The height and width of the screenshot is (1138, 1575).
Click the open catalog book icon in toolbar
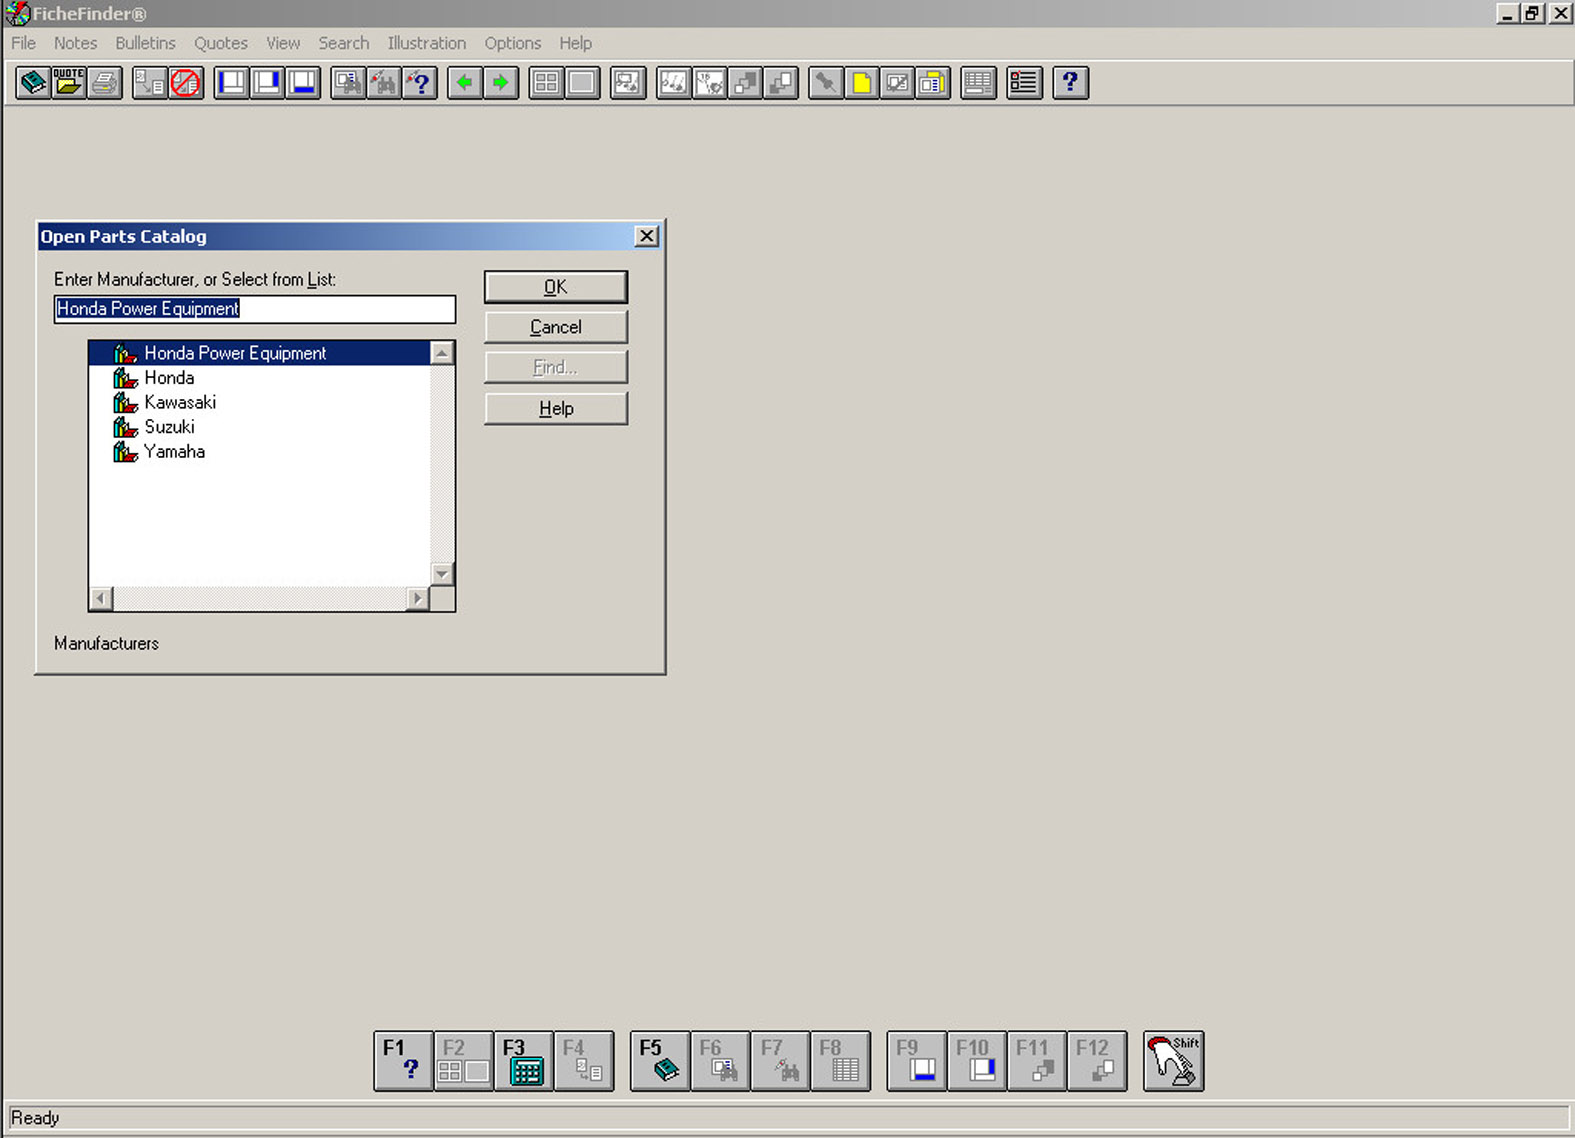pyautogui.click(x=33, y=83)
